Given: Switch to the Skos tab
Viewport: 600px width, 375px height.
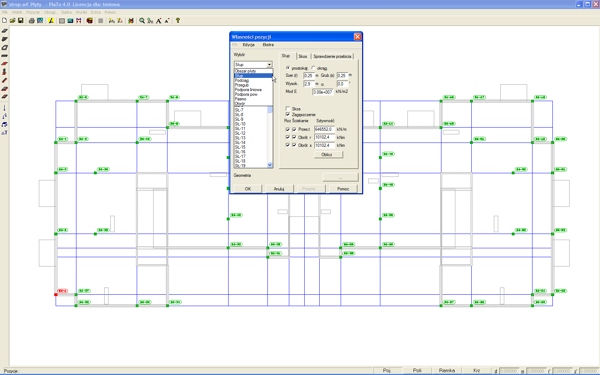Looking at the screenshot, I should [303, 56].
